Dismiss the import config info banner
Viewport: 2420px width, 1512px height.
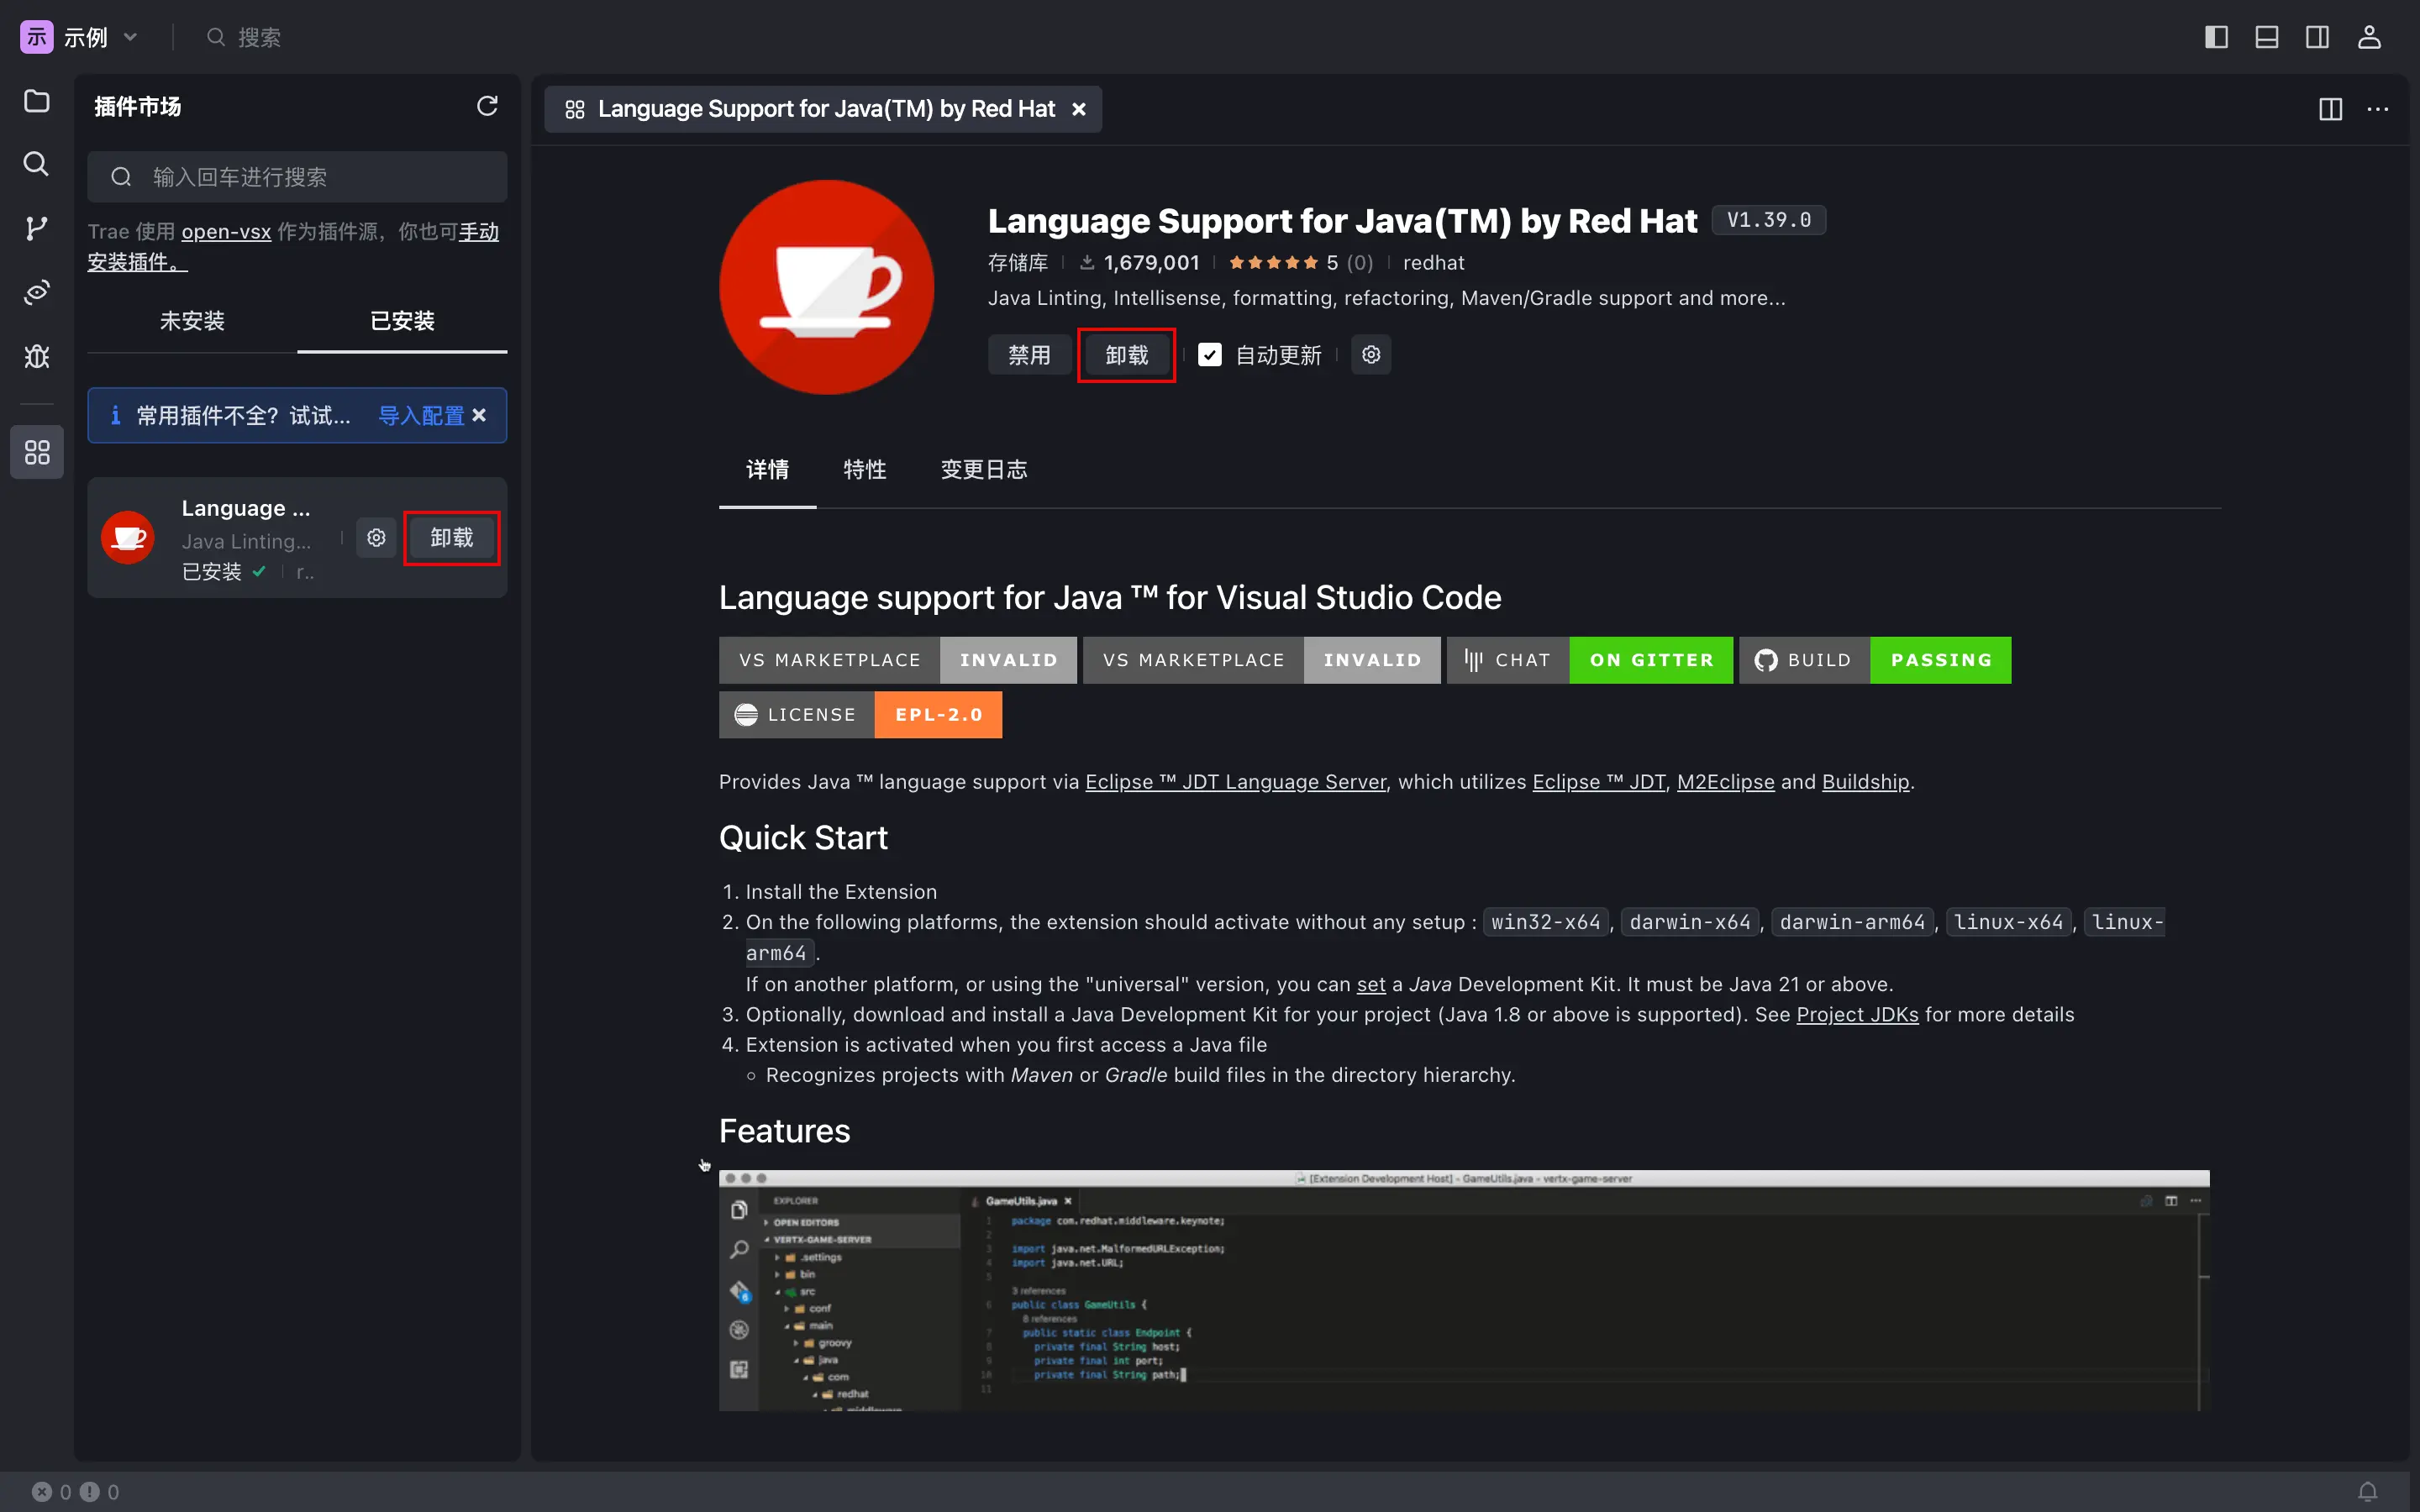(x=480, y=415)
